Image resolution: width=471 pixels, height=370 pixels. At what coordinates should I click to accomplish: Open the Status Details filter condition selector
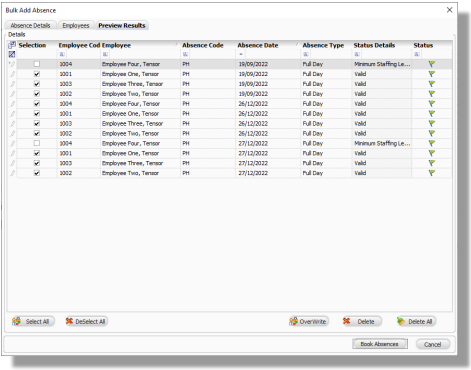coord(357,54)
